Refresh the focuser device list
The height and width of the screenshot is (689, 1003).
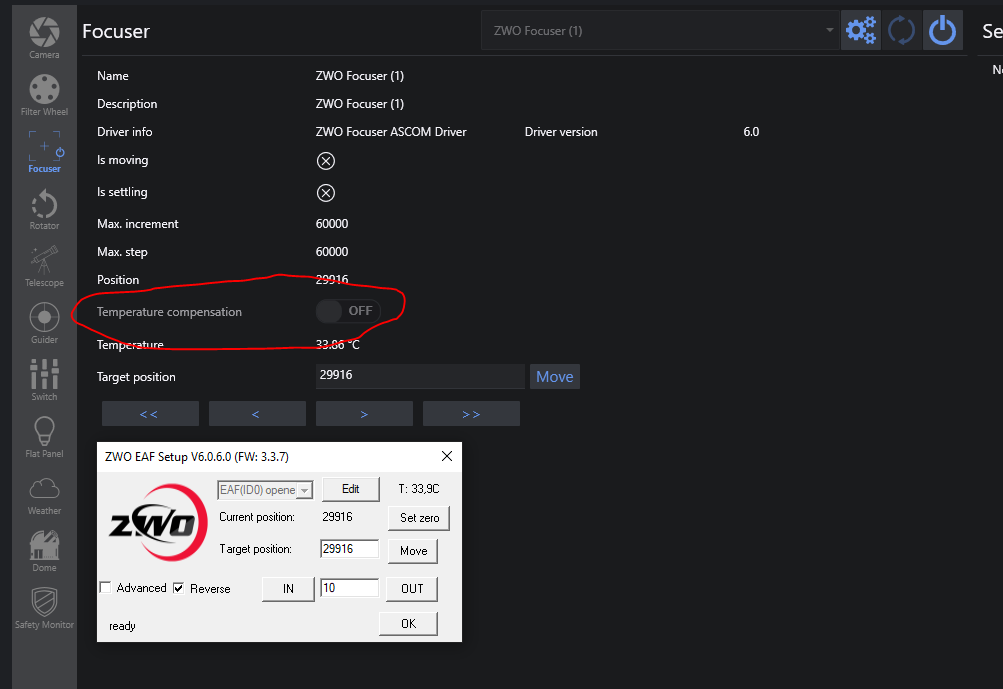tap(901, 30)
